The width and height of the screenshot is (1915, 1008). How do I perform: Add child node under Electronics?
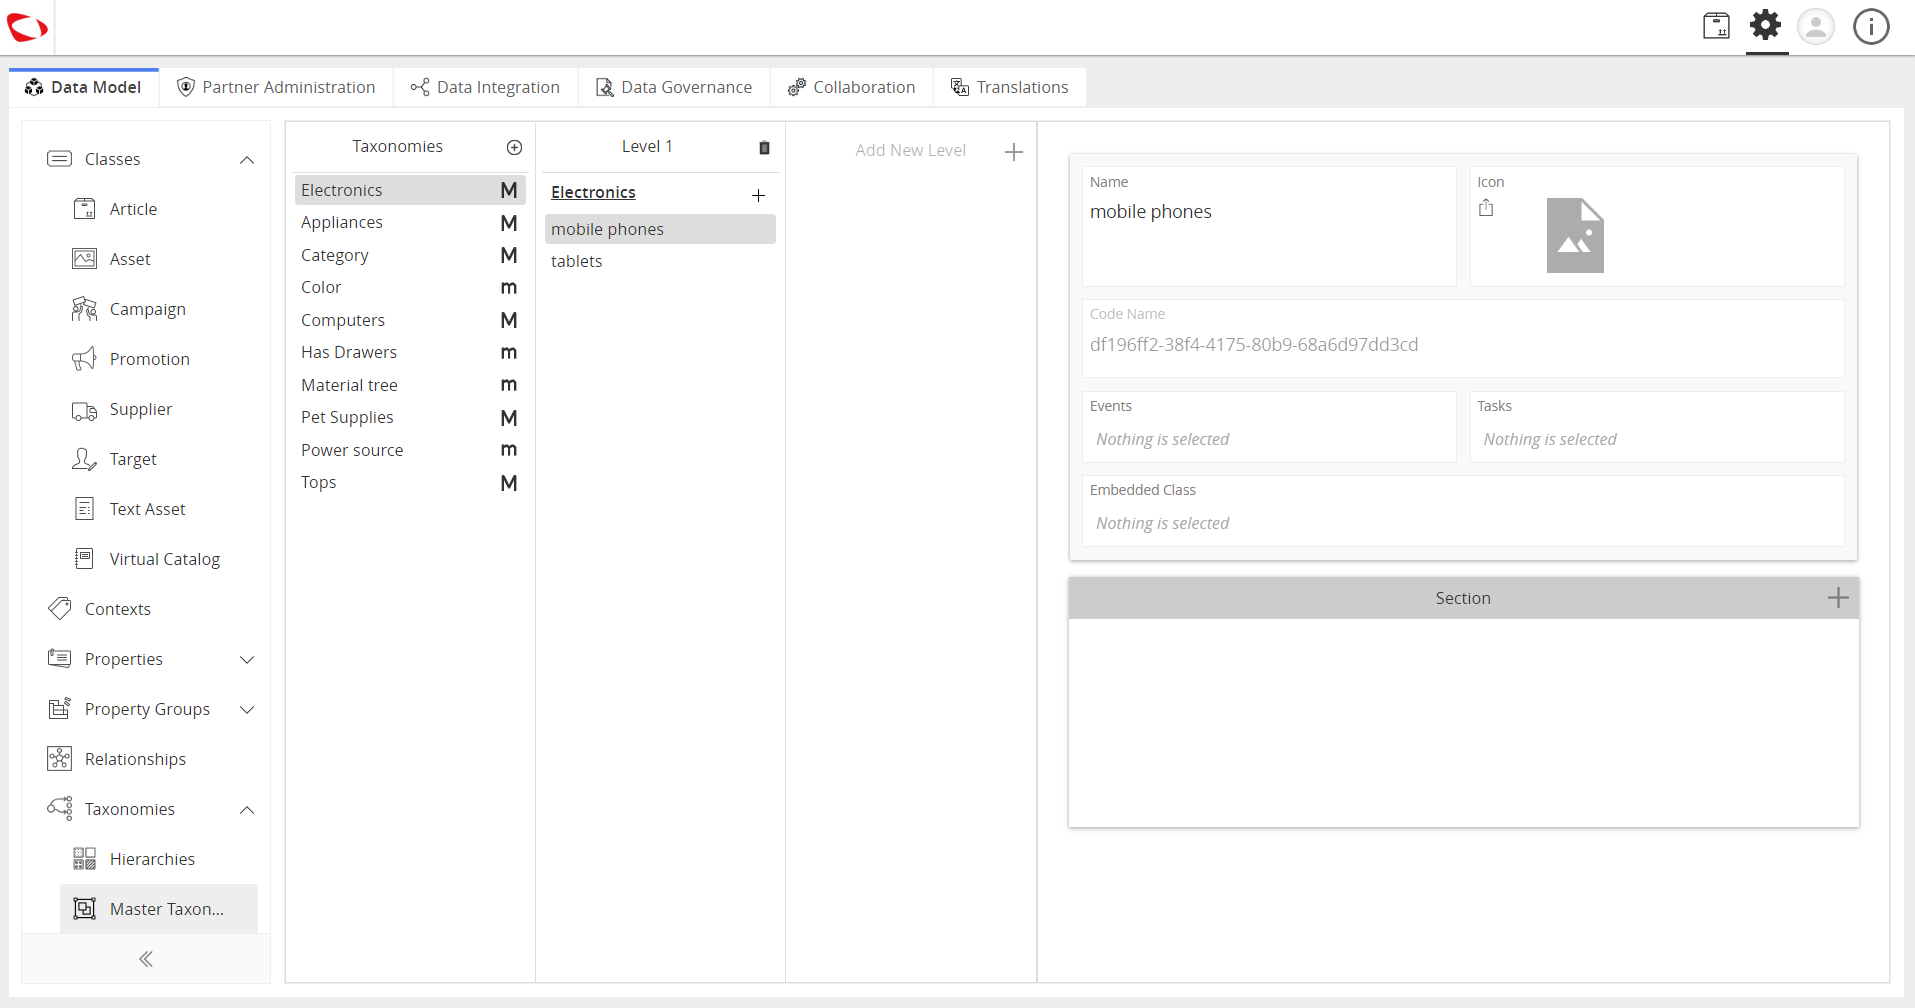point(758,196)
